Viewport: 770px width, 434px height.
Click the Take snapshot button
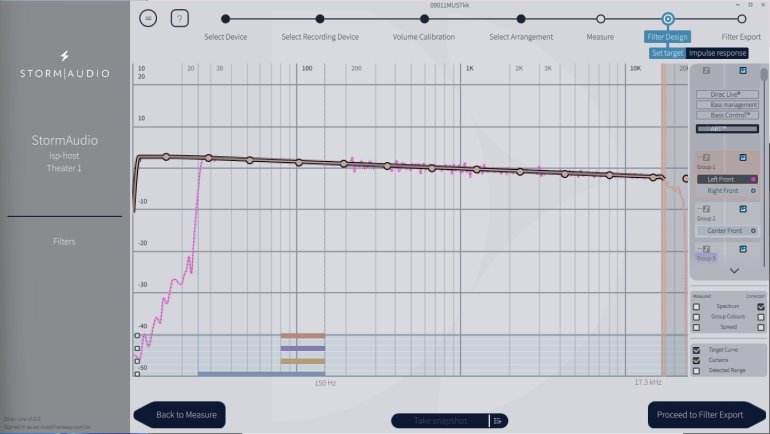pyautogui.click(x=440, y=421)
